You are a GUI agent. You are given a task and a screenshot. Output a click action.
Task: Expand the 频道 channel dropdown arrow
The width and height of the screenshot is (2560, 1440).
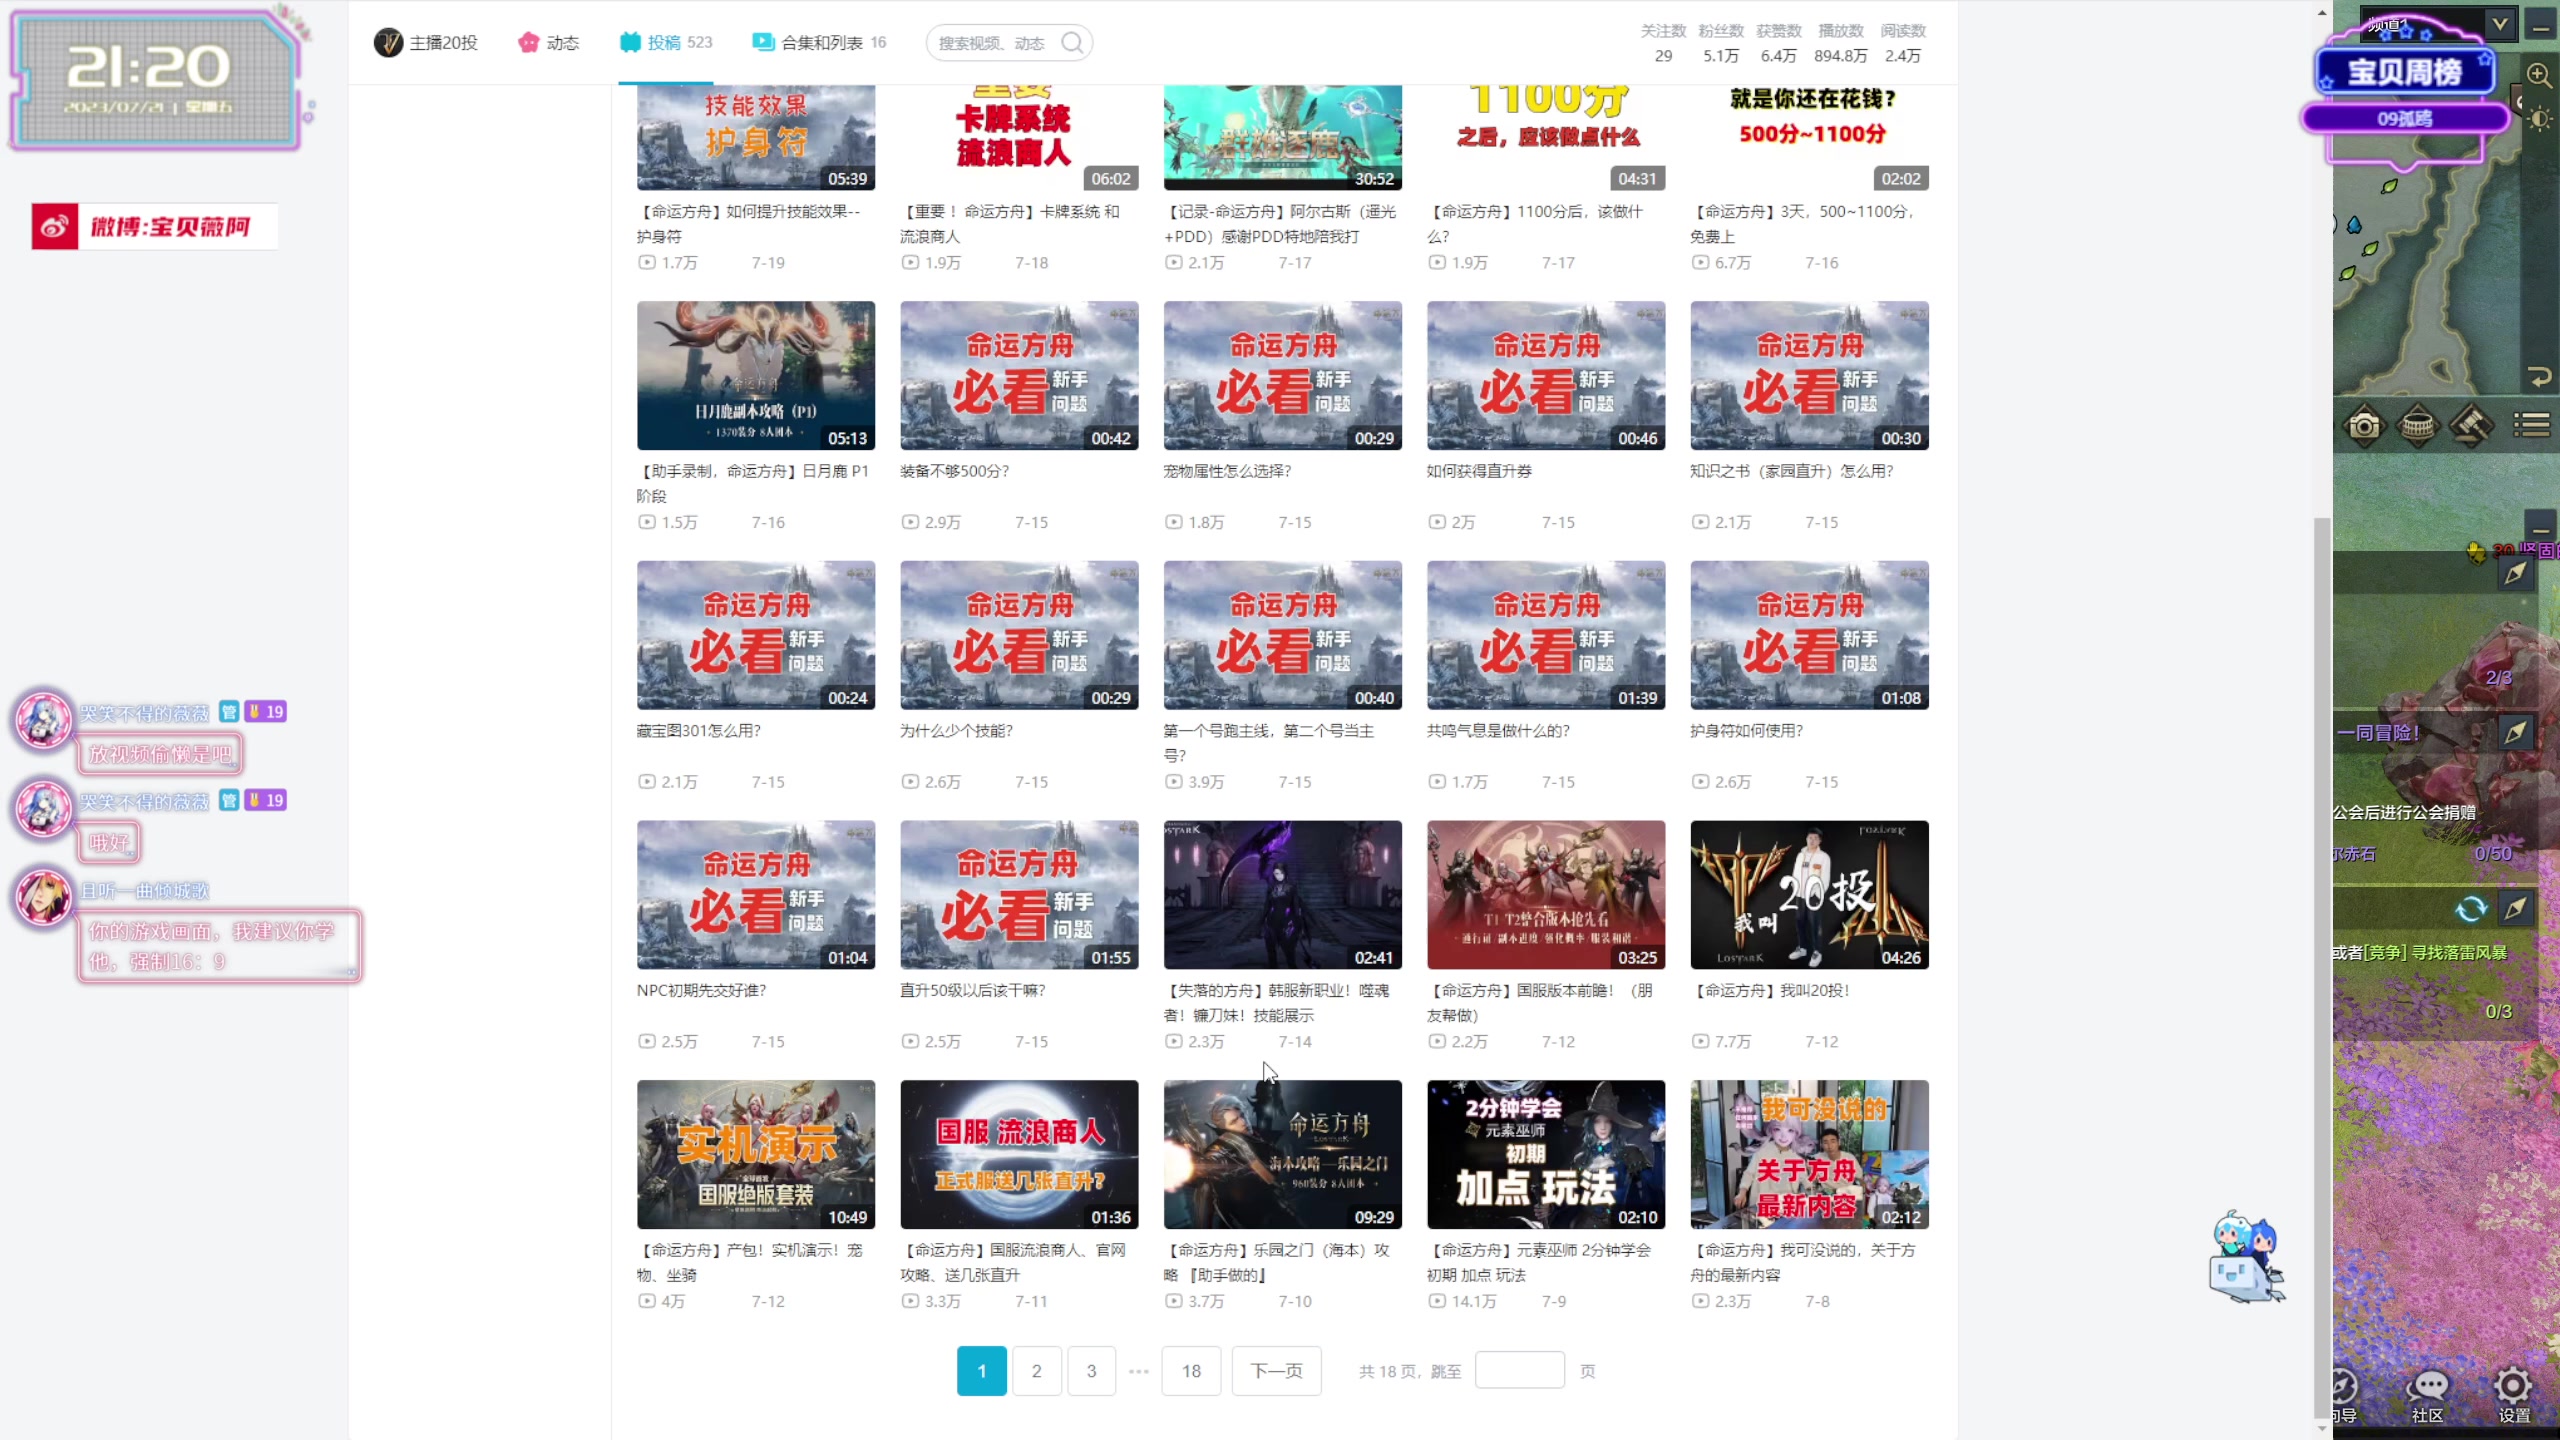pos(2500,24)
